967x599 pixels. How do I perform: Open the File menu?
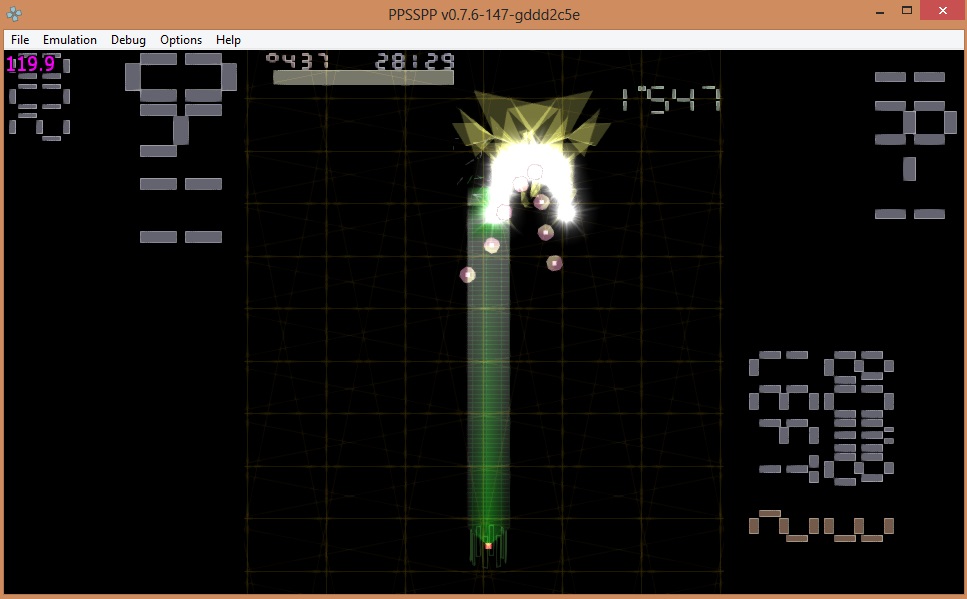(x=20, y=40)
